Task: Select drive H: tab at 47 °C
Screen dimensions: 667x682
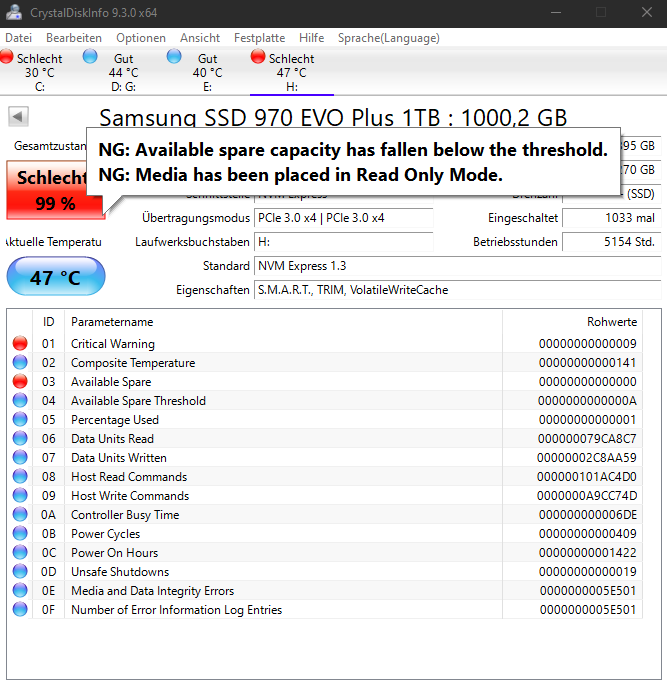Action: pos(291,72)
